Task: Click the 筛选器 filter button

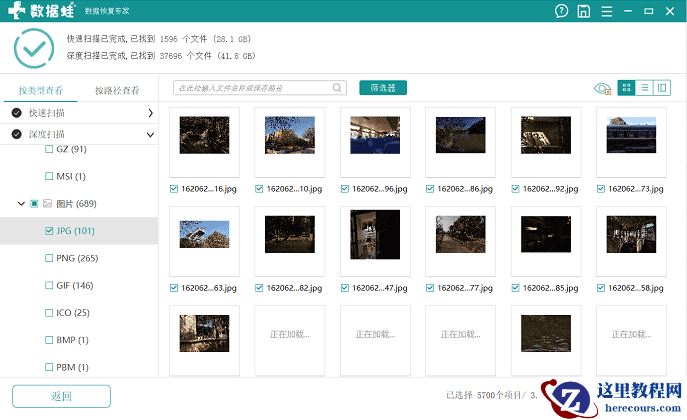Action: (383, 88)
